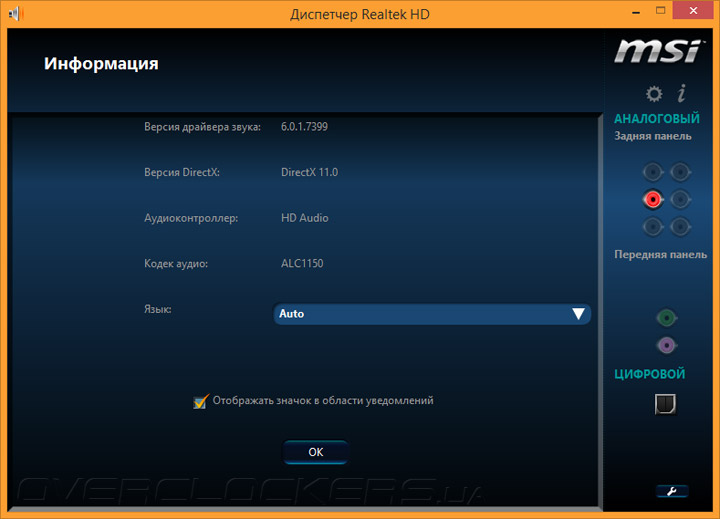Click the Кодек аудио label

[x=176, y=264]
